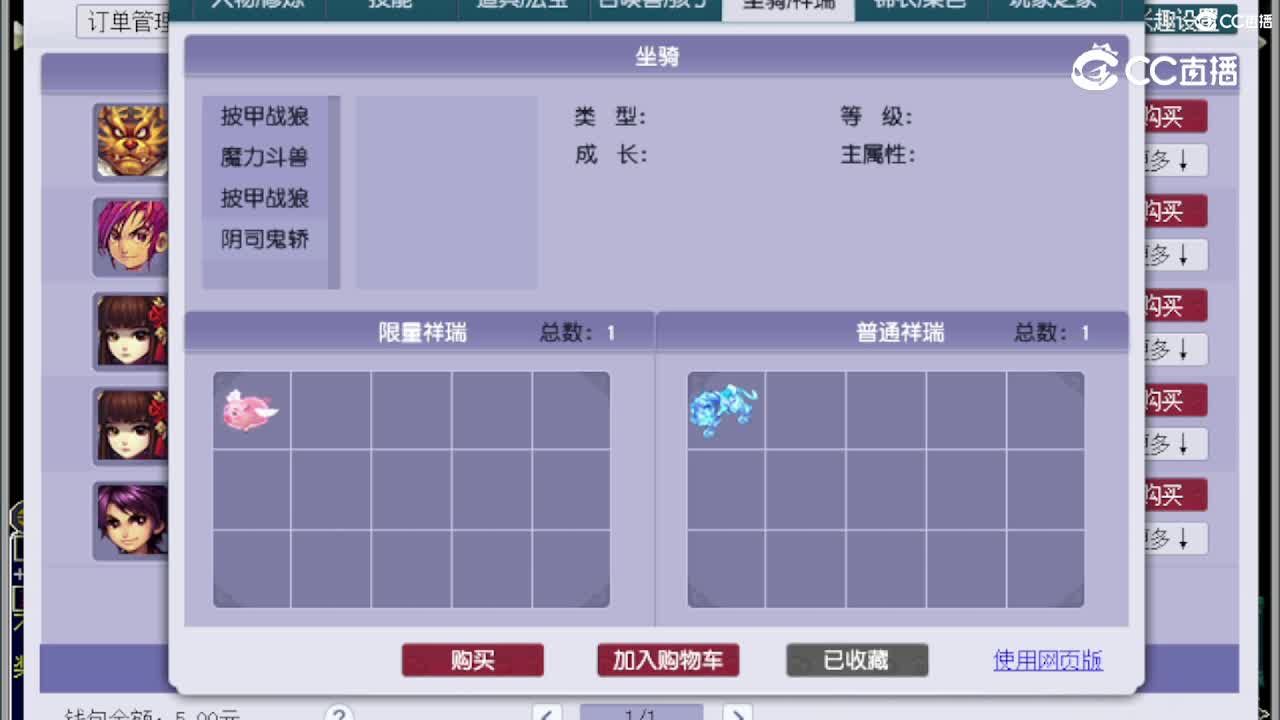This screenshot has height=720, width=1280.
Task: Switch to the 锦衣染色 tab
Action: tap(919, 4)
